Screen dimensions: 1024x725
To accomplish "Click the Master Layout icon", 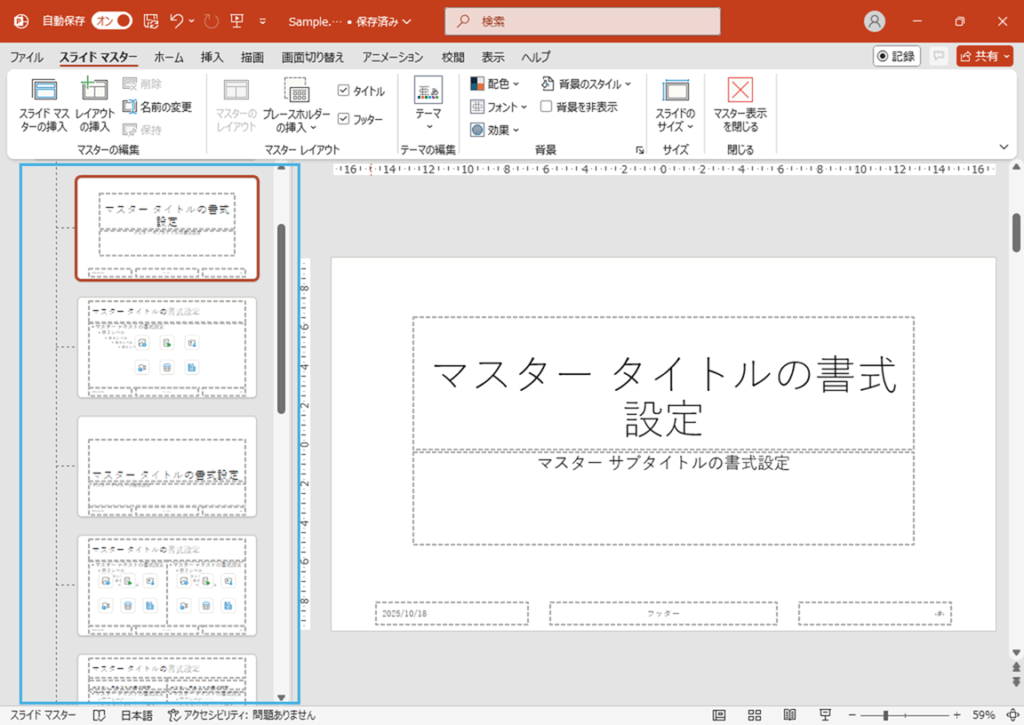I will point(236,107).
